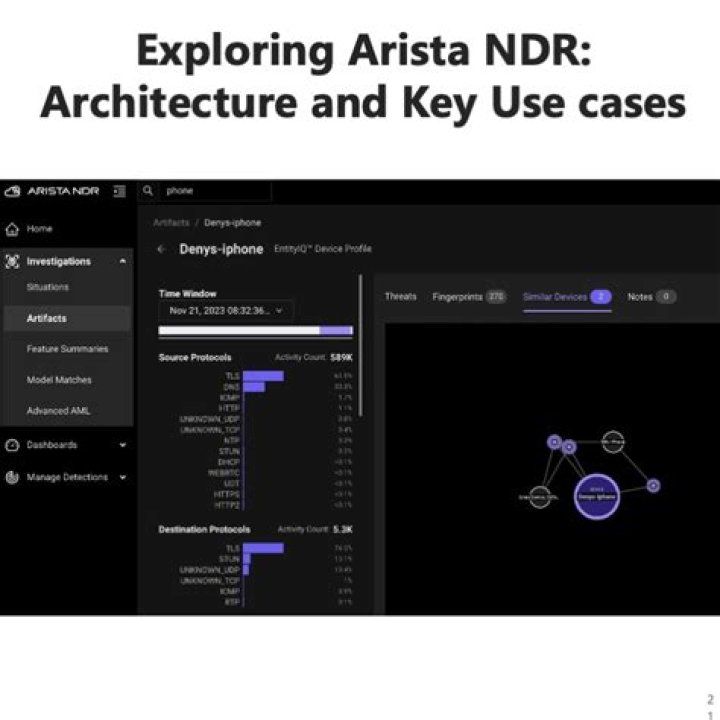Click the 'DHCP' protocol label

pyautogui.click(x=229, y=462)
